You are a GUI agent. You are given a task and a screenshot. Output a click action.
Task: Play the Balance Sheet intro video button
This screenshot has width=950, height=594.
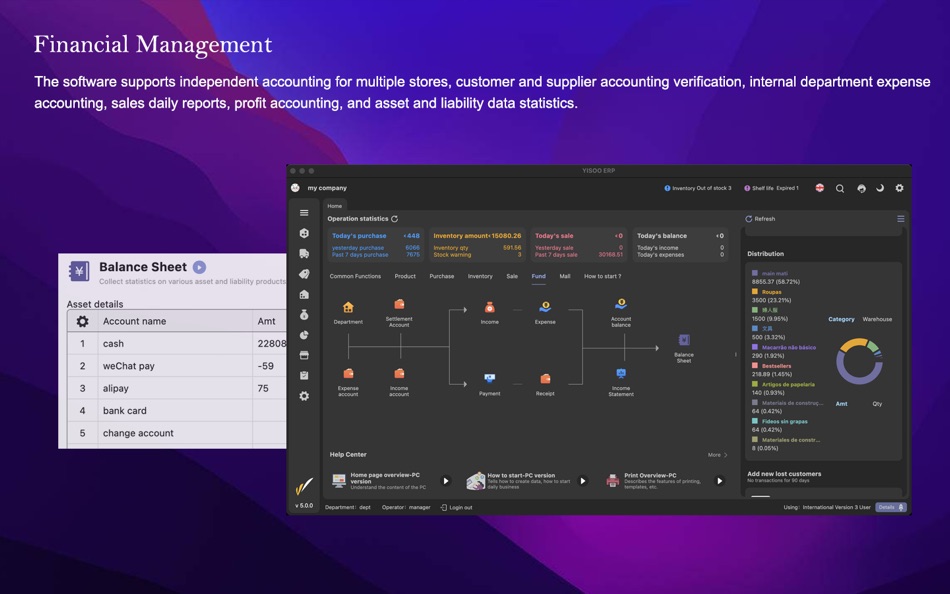click(199, 267)
